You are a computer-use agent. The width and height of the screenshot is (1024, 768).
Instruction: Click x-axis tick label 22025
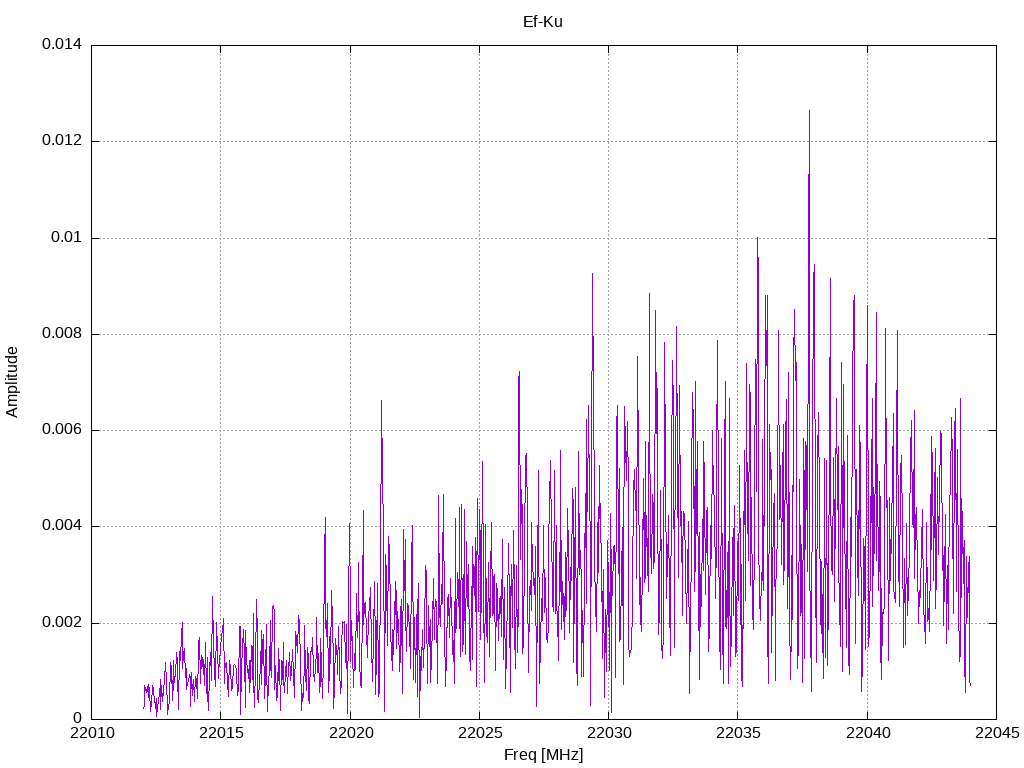pyautogui.click(x=480, y=733)
